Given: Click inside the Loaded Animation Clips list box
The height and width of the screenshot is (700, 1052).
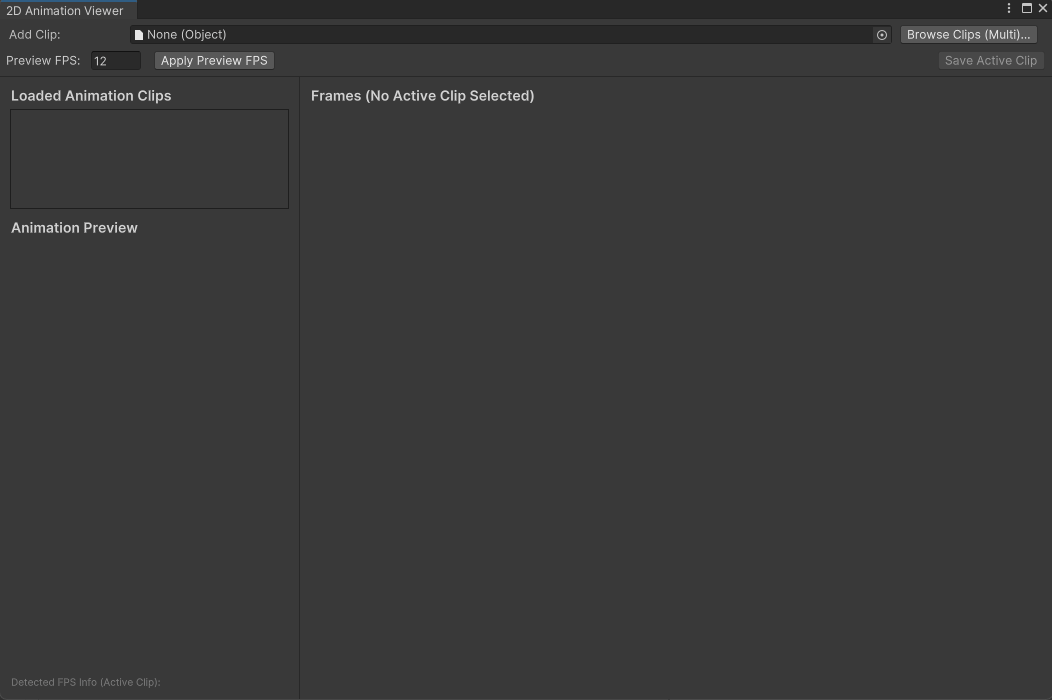Looking at the screenshot, I should [x=149, y=158].
